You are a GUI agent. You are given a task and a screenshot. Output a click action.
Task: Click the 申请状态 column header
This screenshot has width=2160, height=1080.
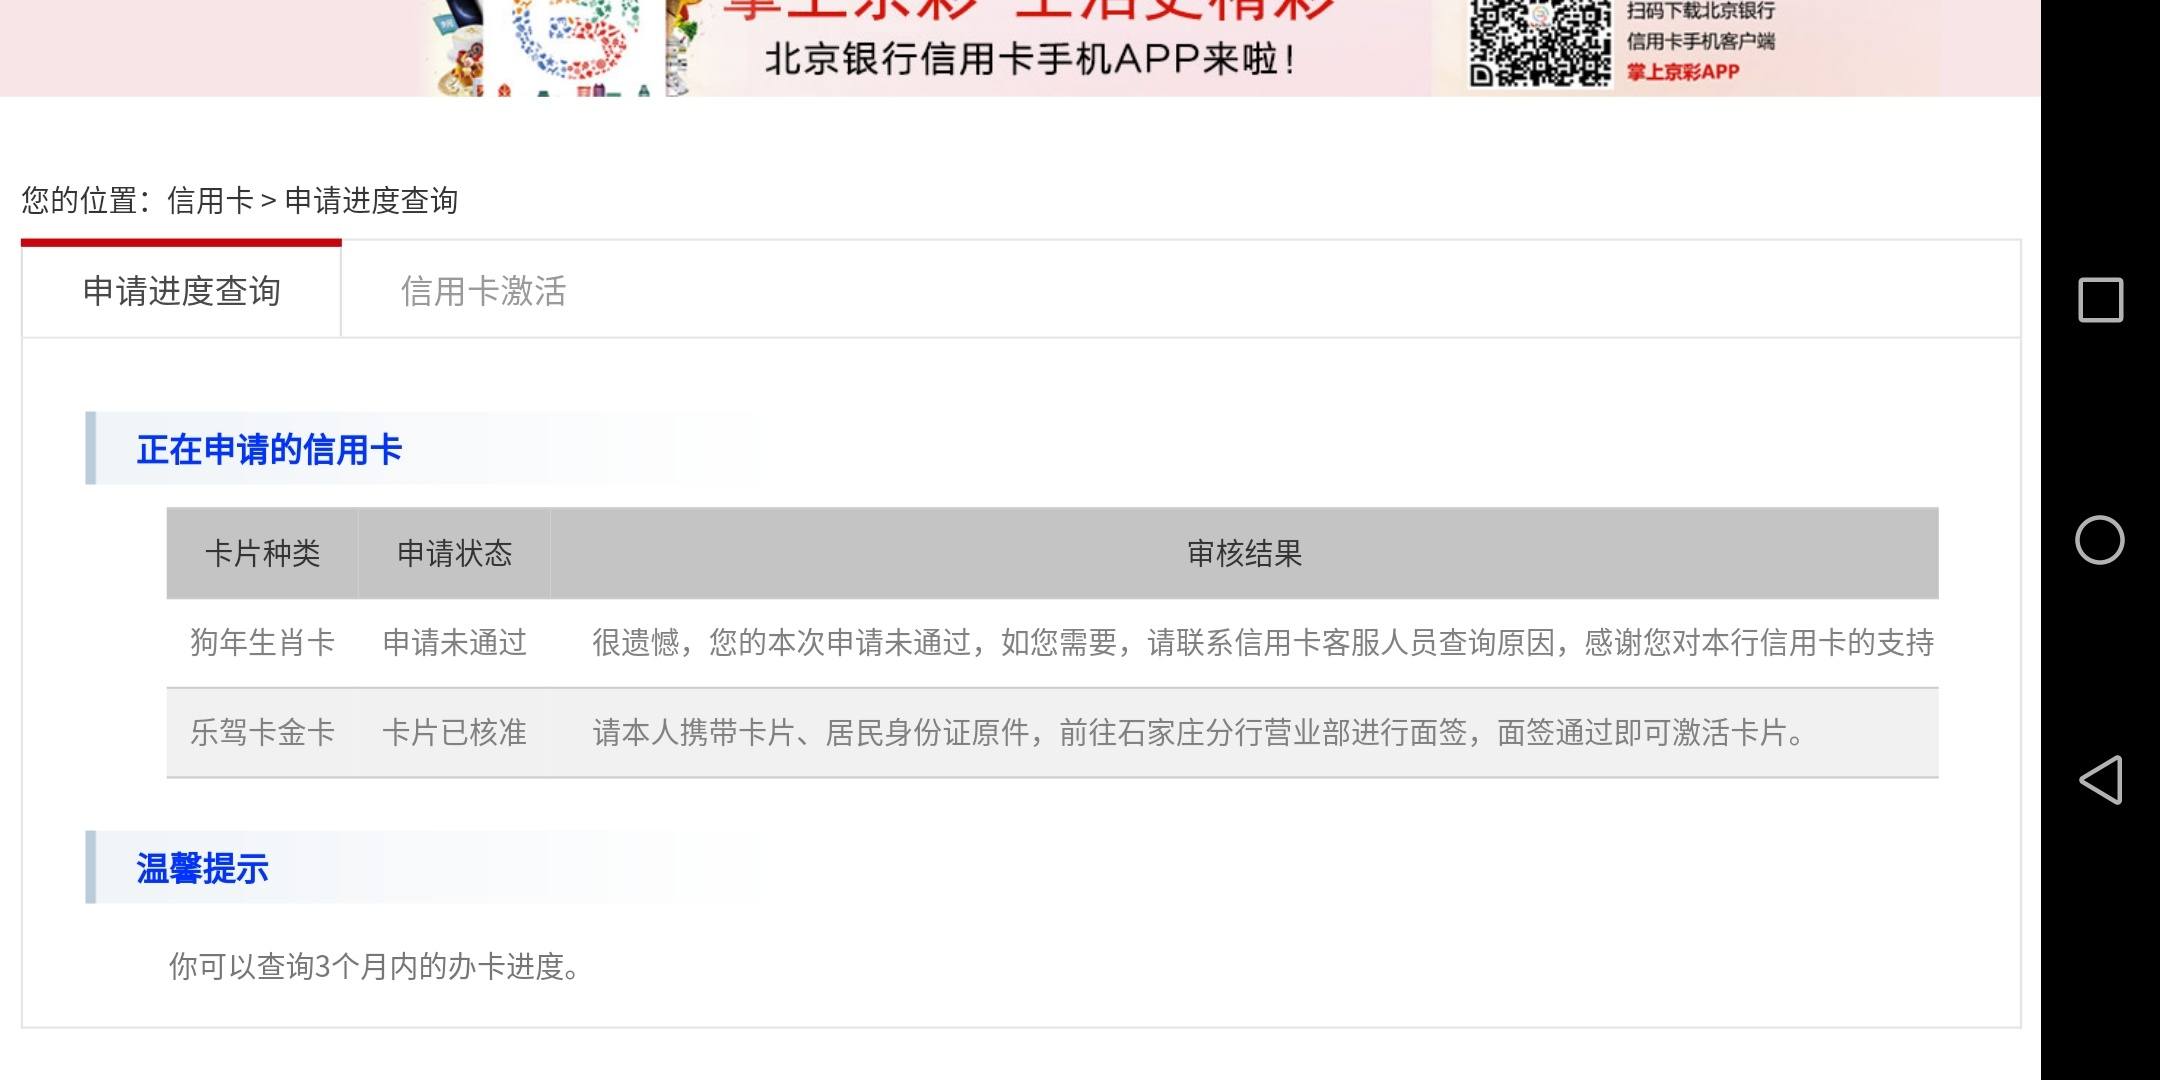point(454,553)
